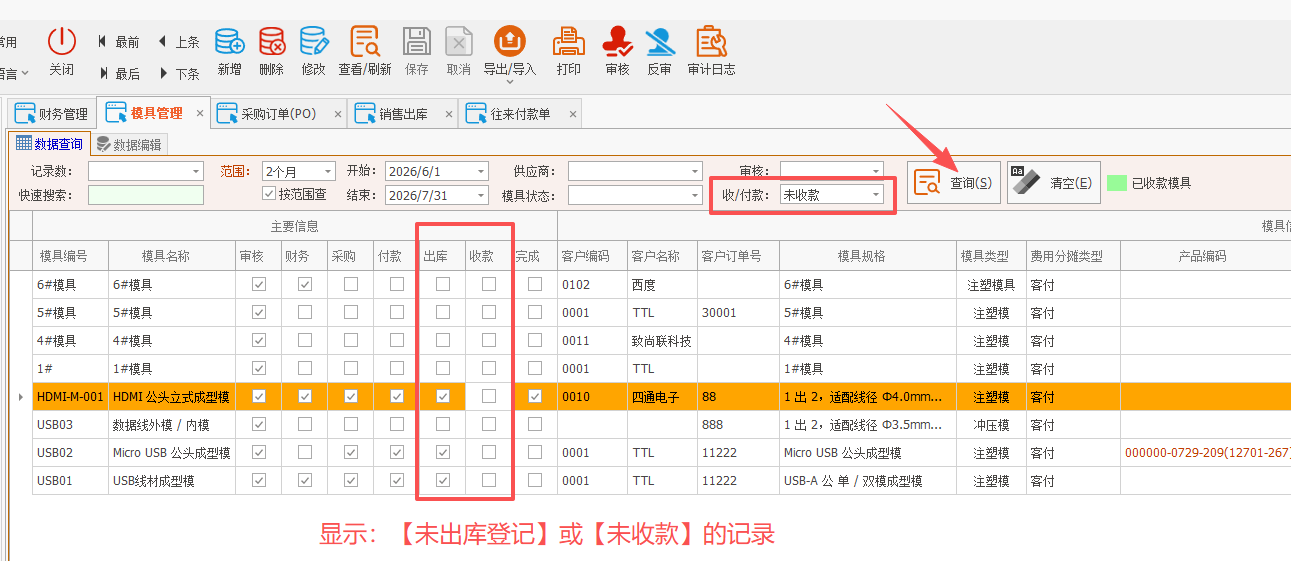Click the 打印 print icon

pos(569,42)
